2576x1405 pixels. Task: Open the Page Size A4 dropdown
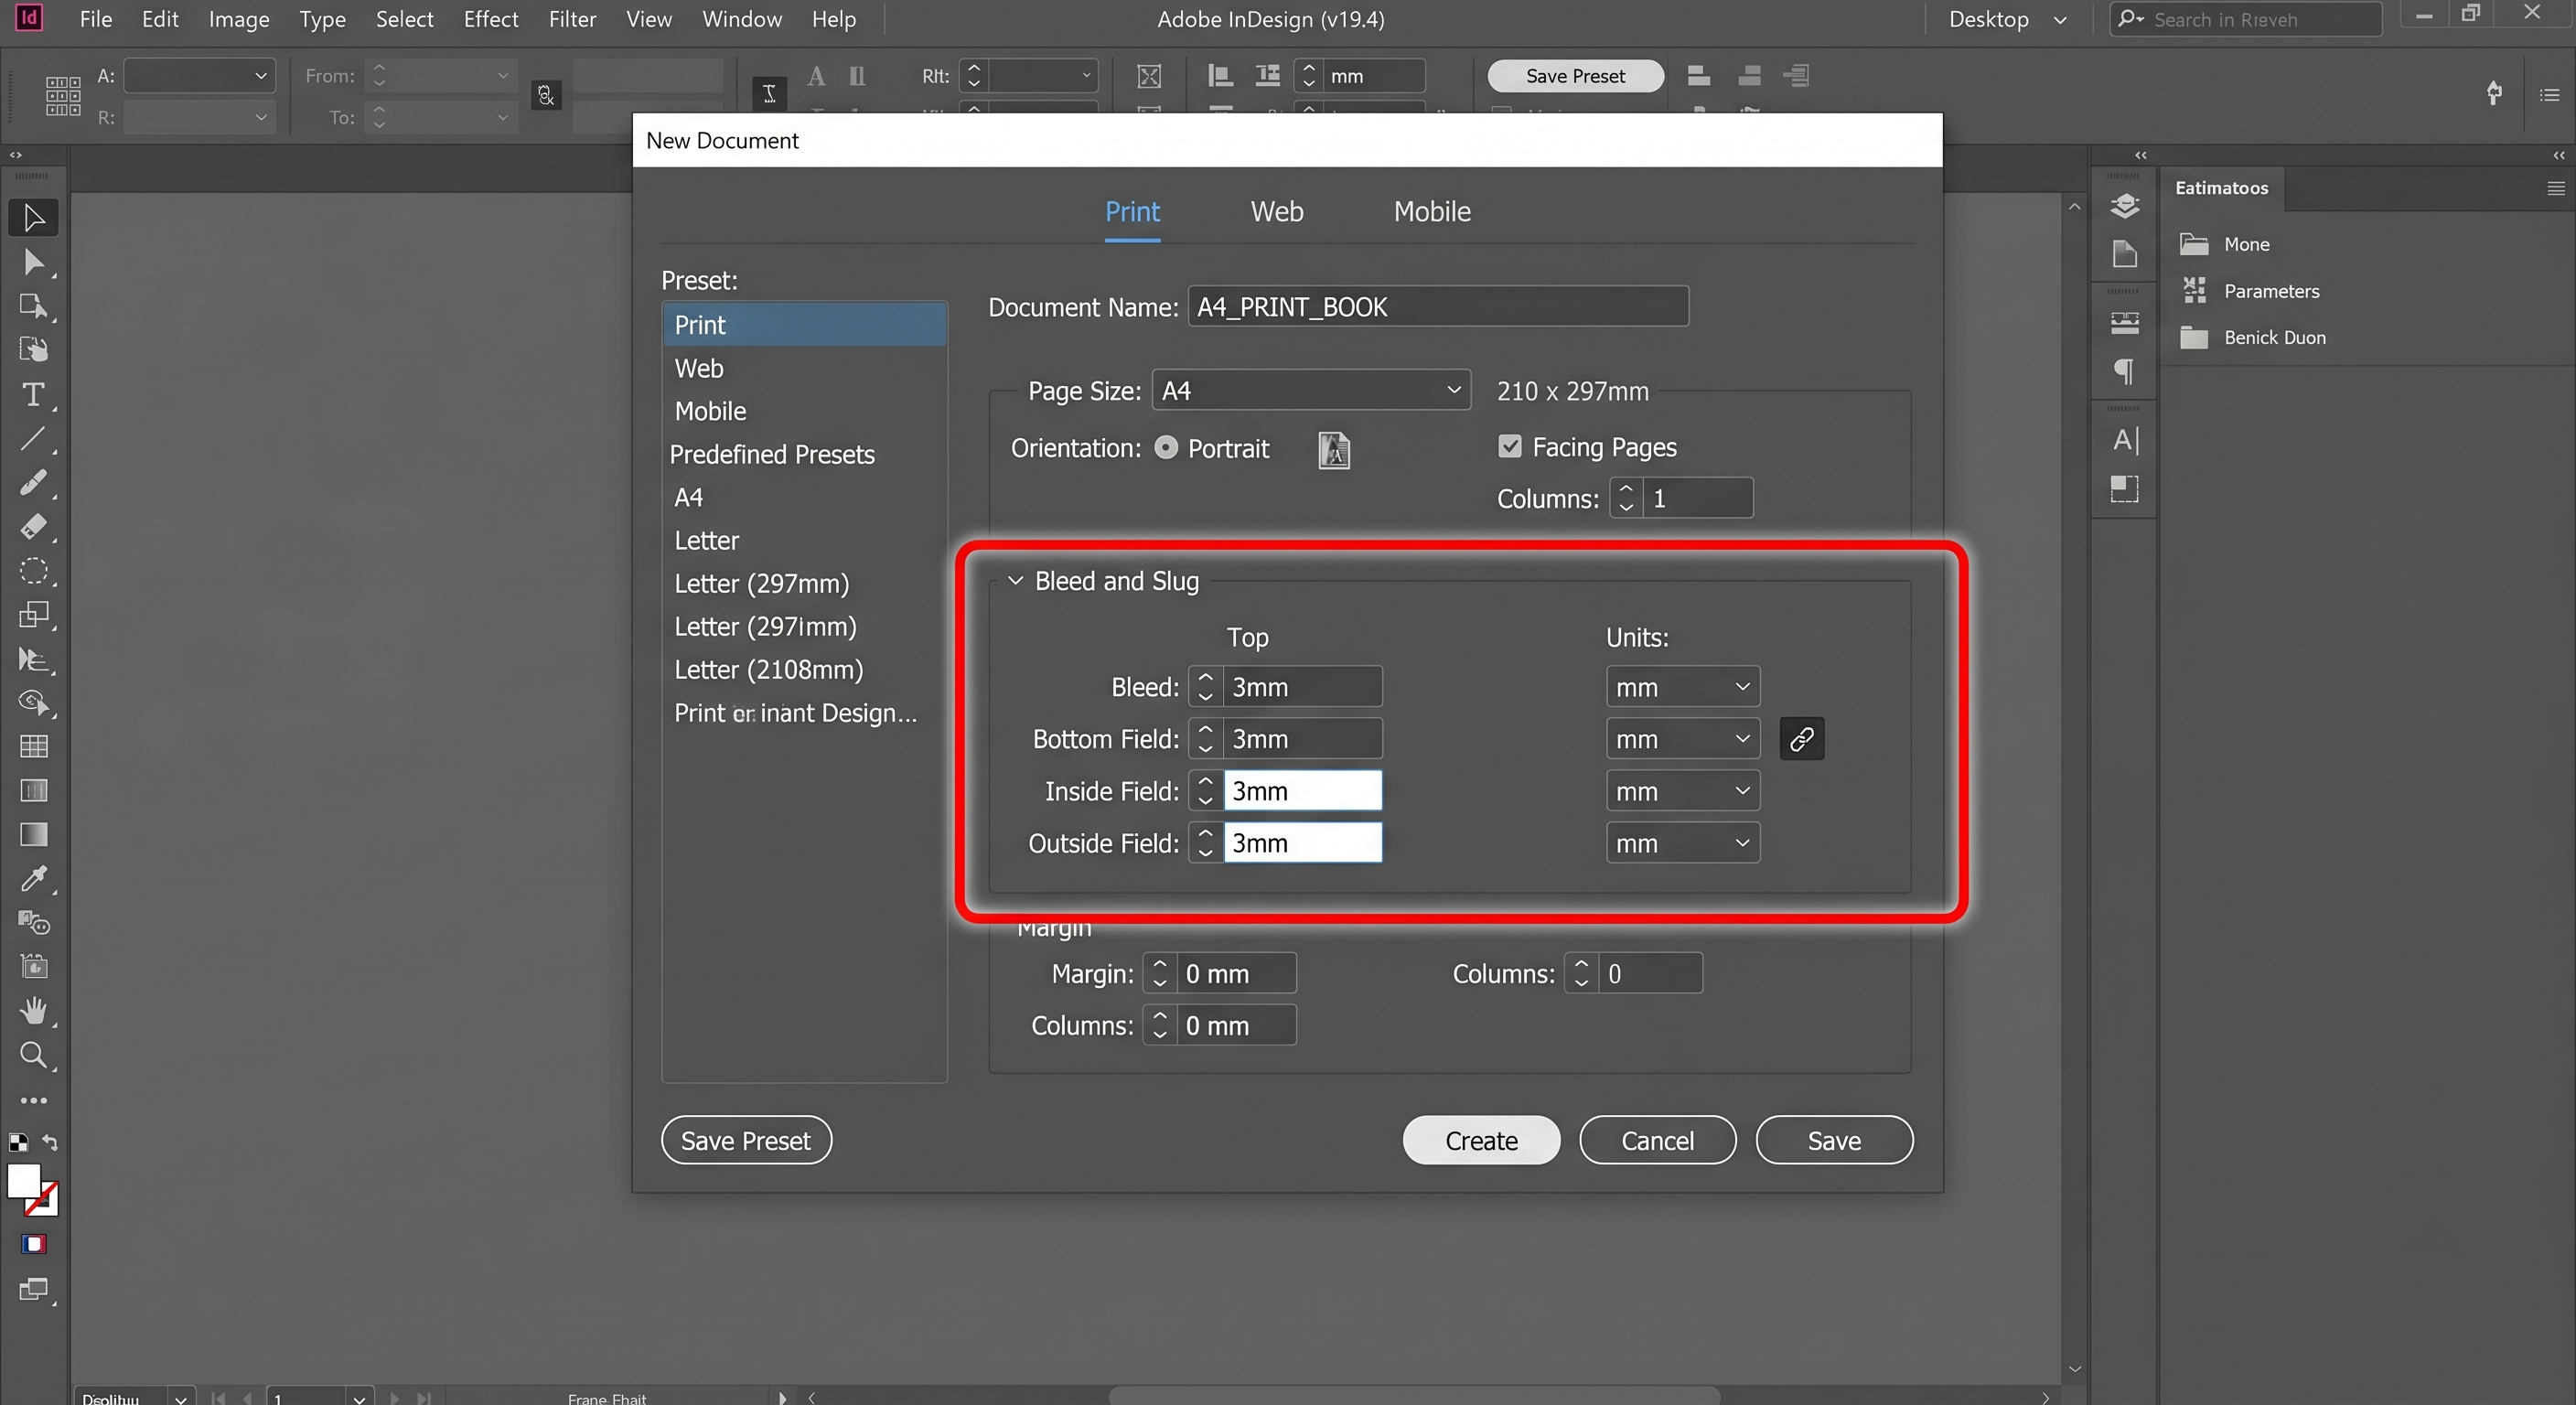click(x=1311, y=390)
